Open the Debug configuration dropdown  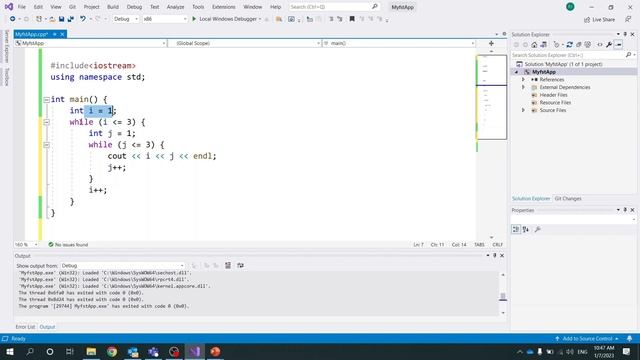coord(126,19)
